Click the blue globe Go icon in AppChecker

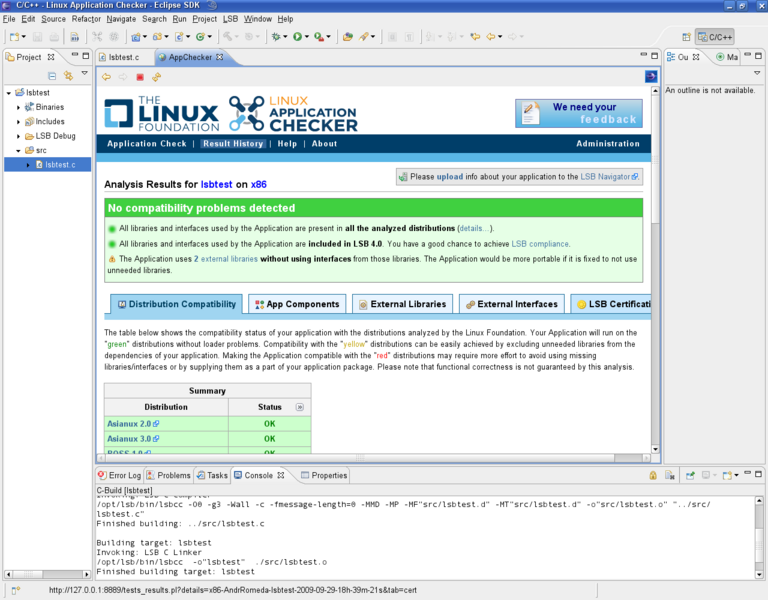pos(651,76)
